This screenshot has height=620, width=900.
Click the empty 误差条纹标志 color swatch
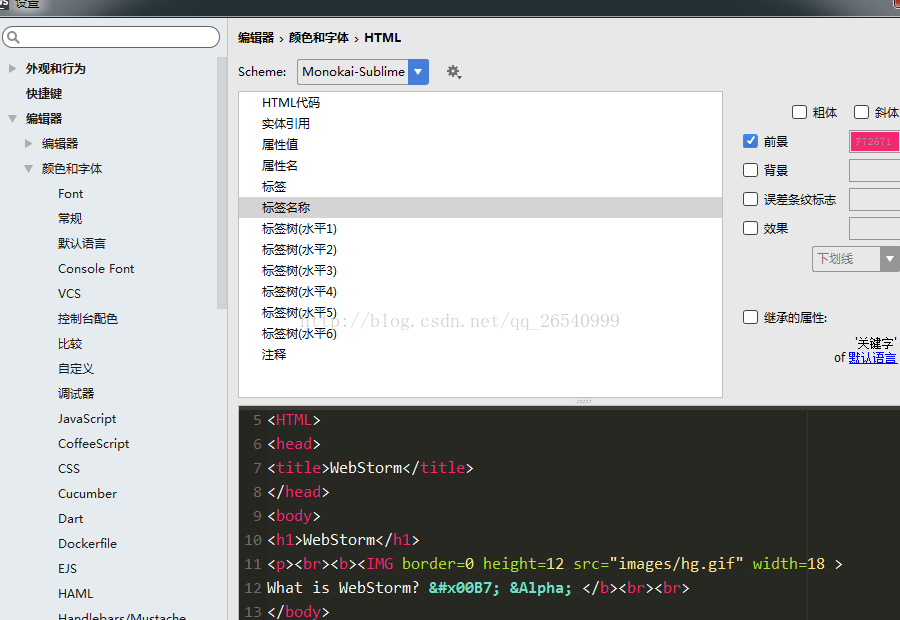[x=874, y=199]
